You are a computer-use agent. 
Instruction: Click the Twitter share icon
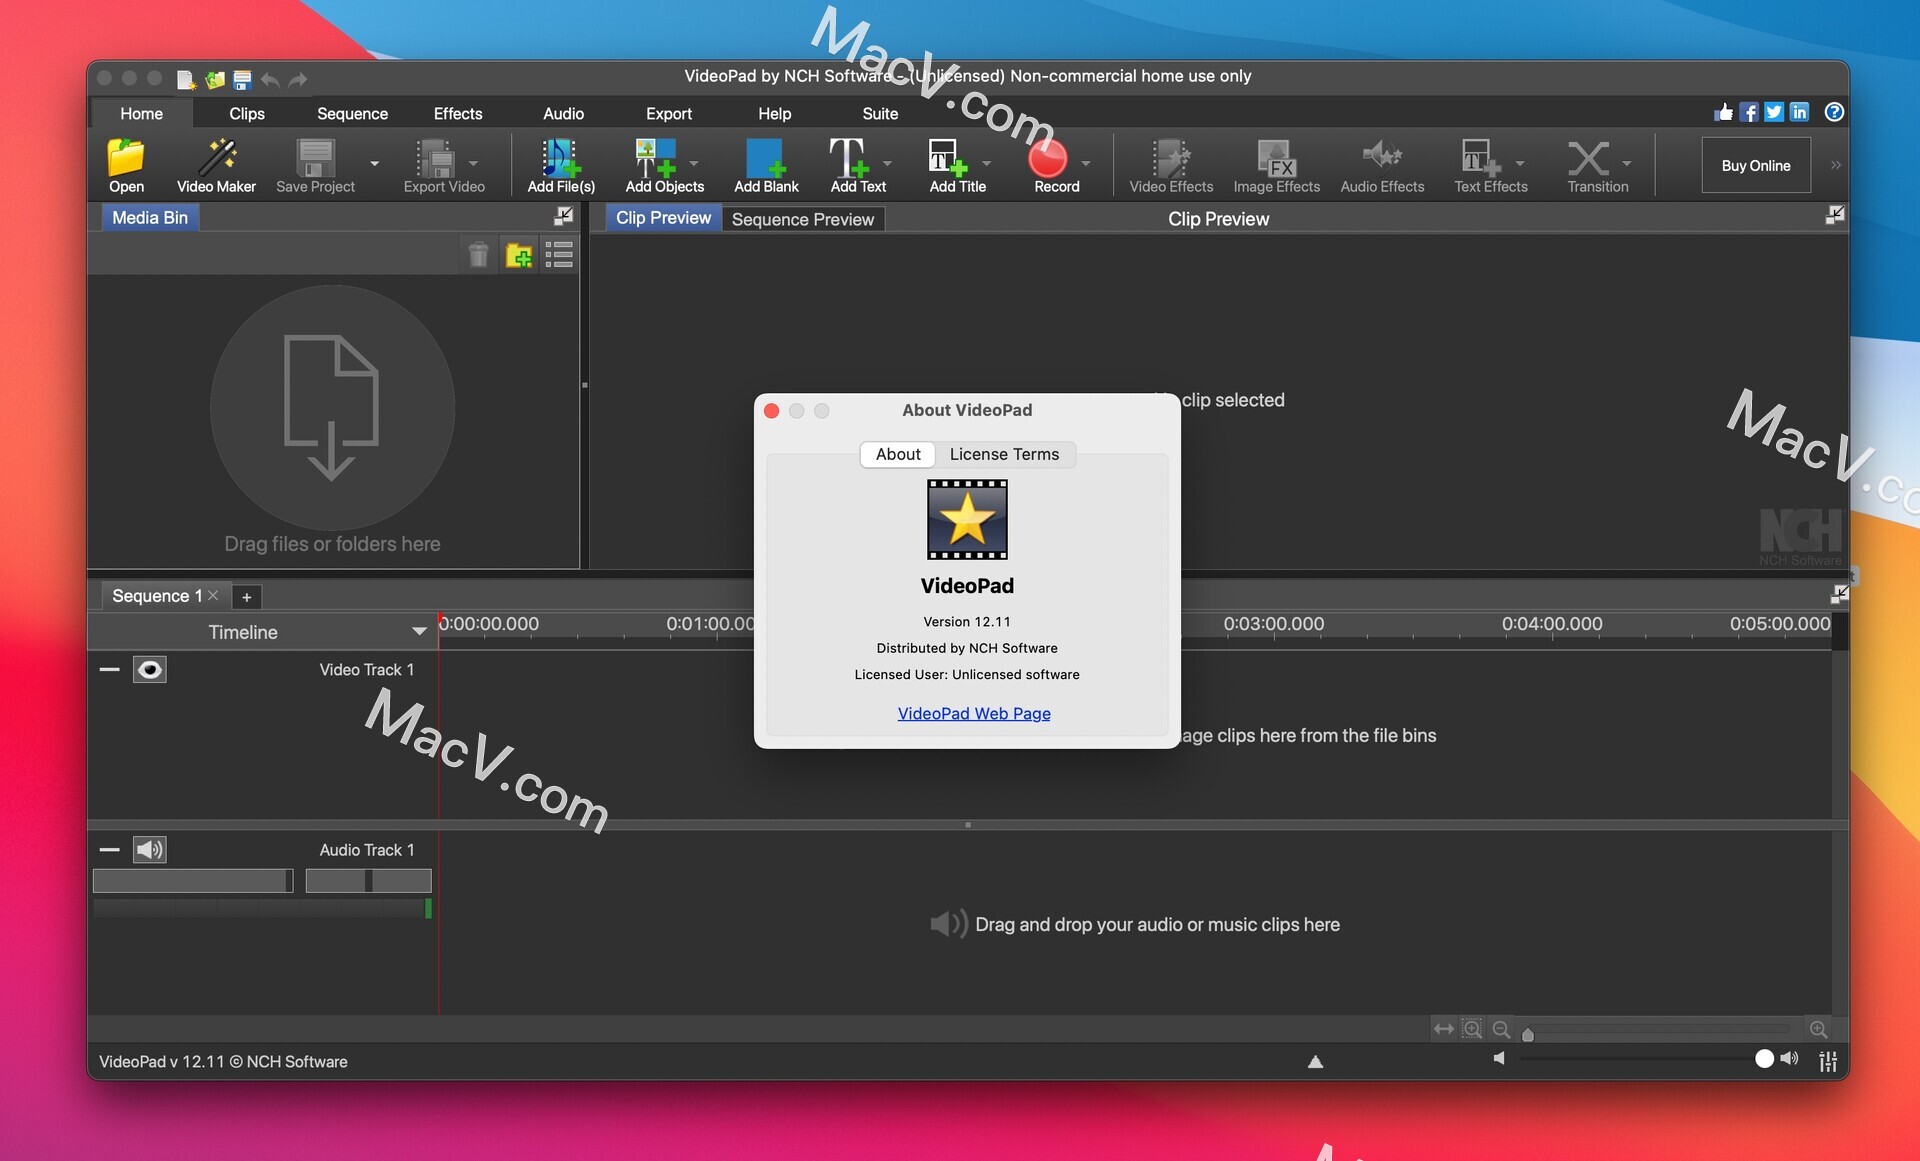1774,112
